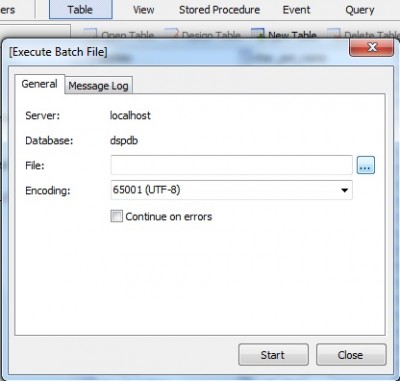Viewport: 400px width, 381px height.
Task: Click the file browse ellipsis button
Action: (x=366, y=165)
